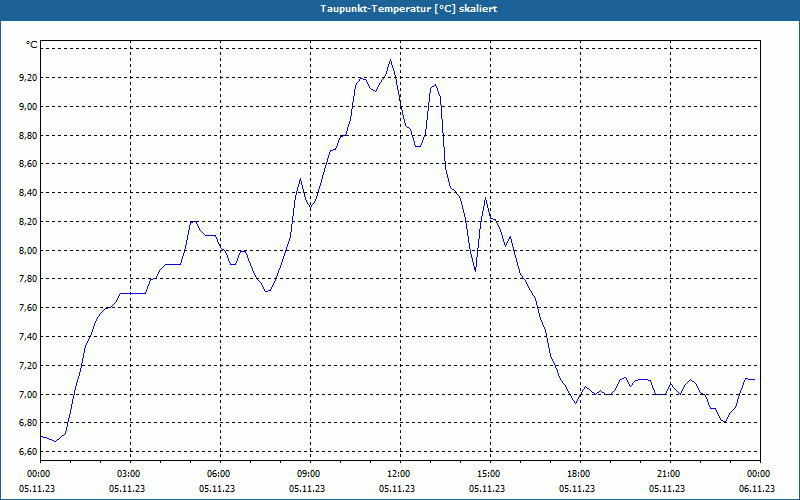The width and height of the screenshot is (800, 500).
Task: Select the 05.11.23 date under 21:00
Action: click(667, 488)
